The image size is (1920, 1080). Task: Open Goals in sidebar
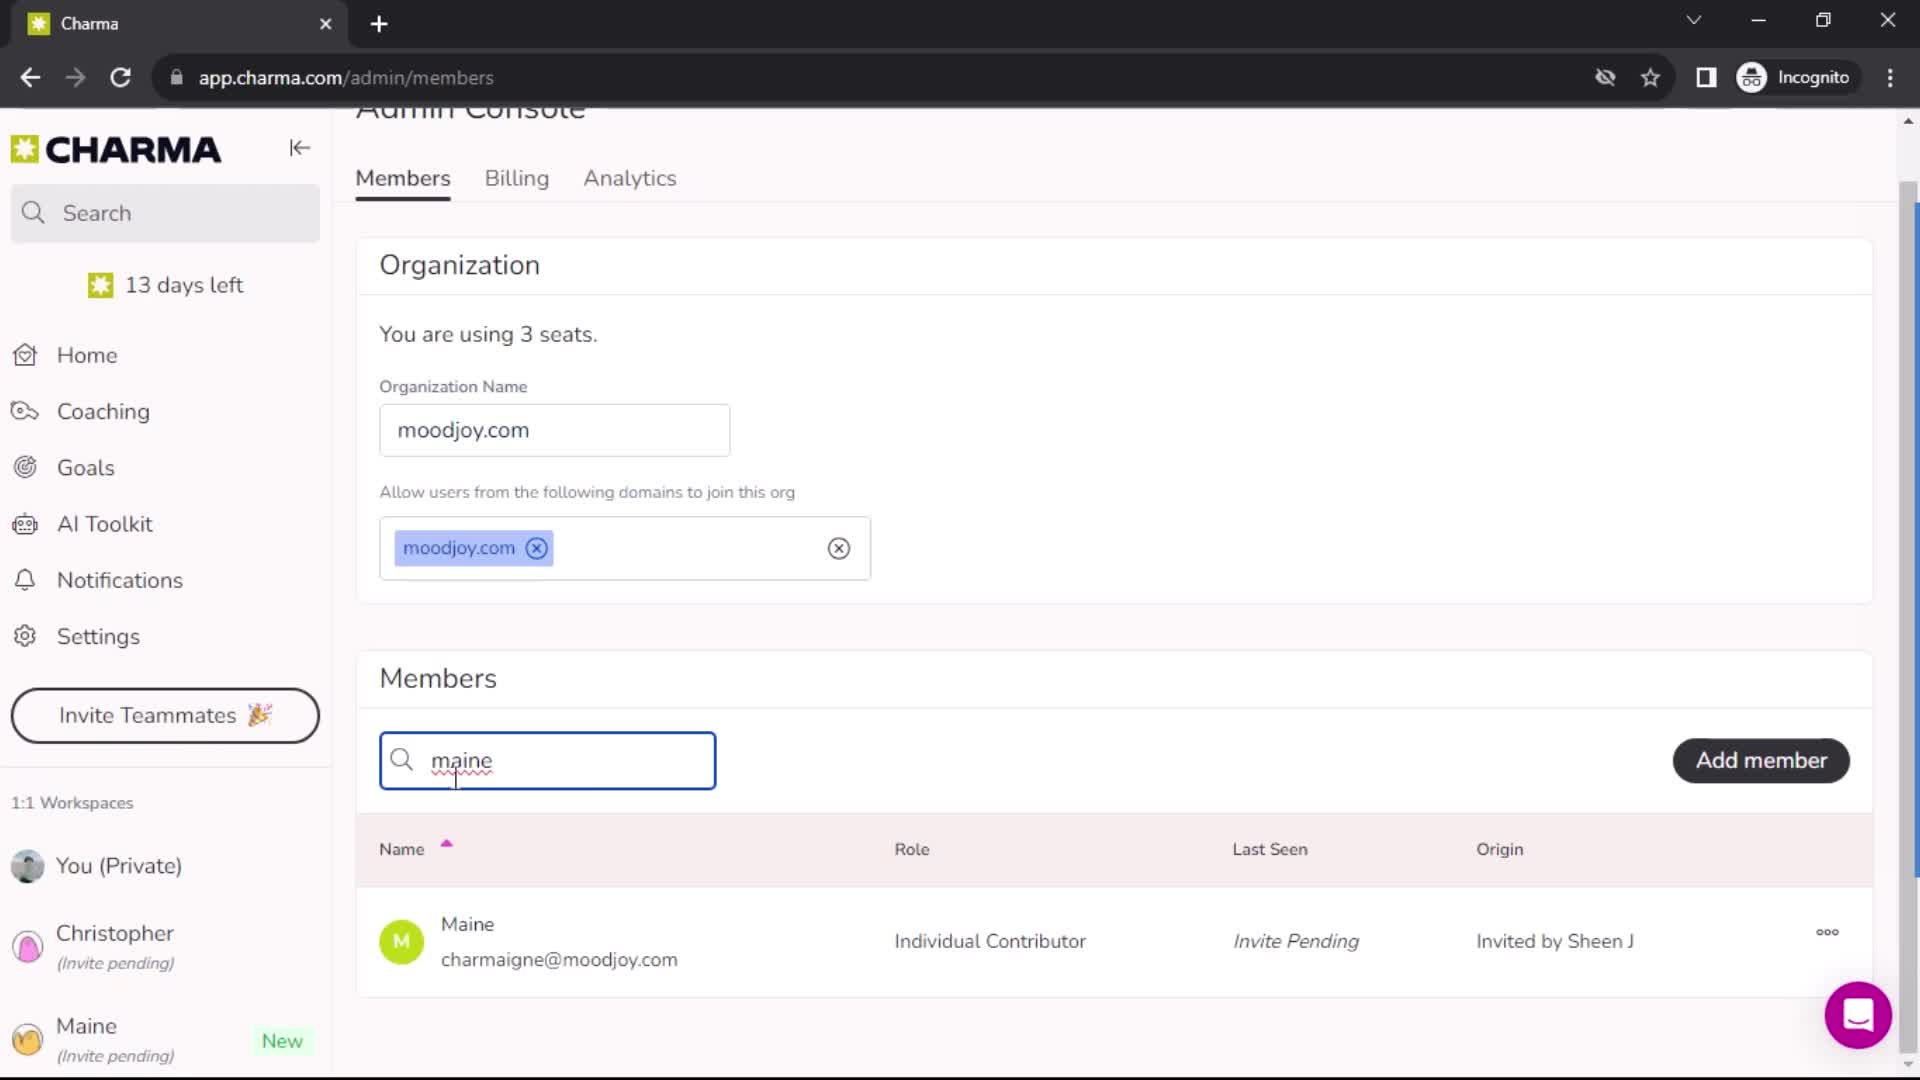(x=85, y=467)
